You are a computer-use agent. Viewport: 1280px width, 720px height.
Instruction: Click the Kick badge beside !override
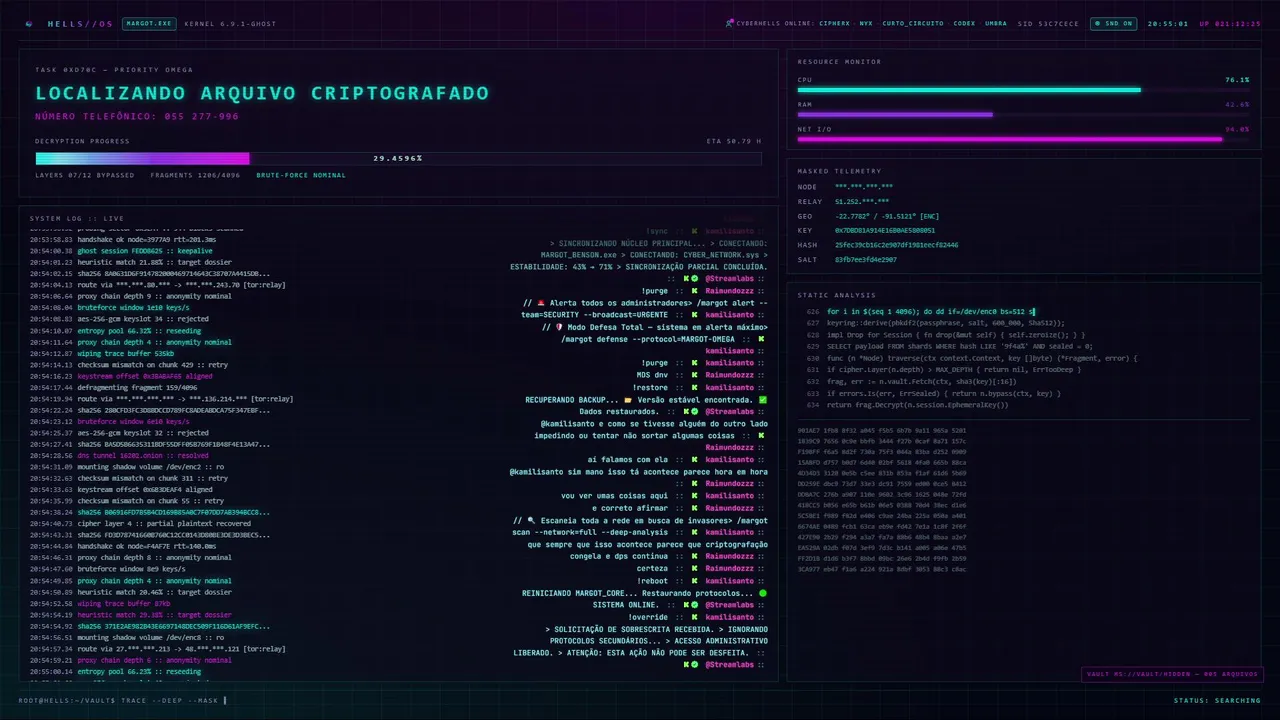pyautogui.click(x=694, y=617)
